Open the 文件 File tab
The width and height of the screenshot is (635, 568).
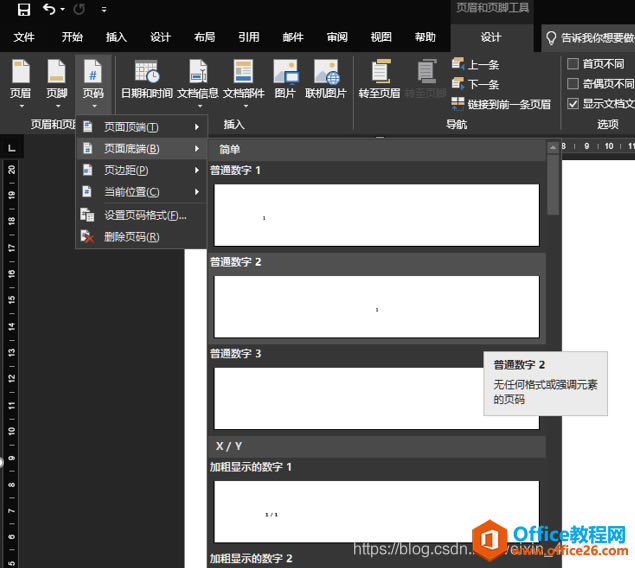point(24,37)
